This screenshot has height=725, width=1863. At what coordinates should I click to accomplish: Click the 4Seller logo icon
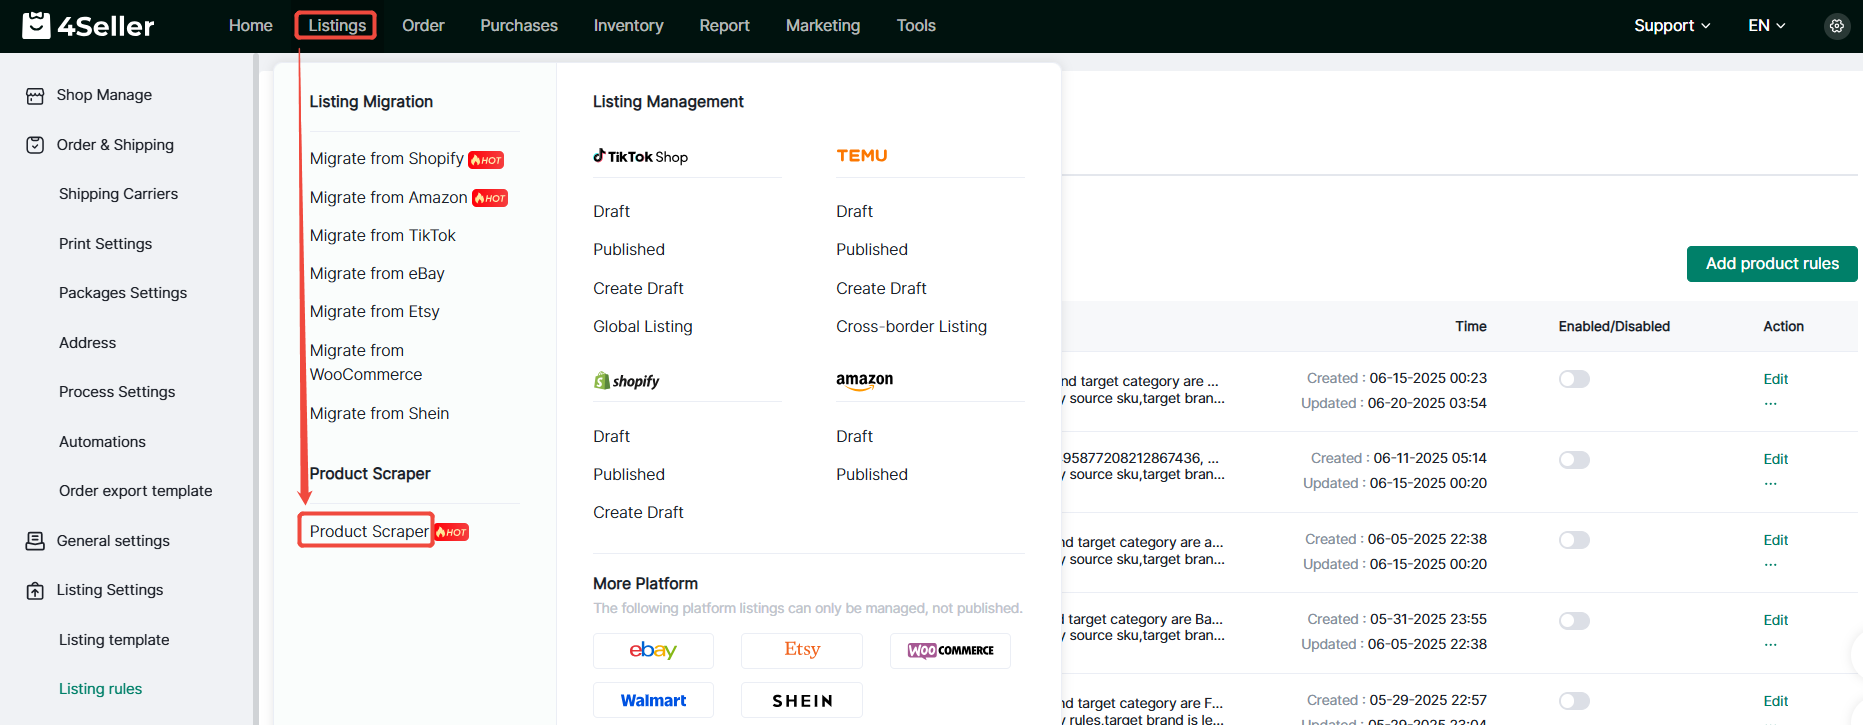point(37,25)
